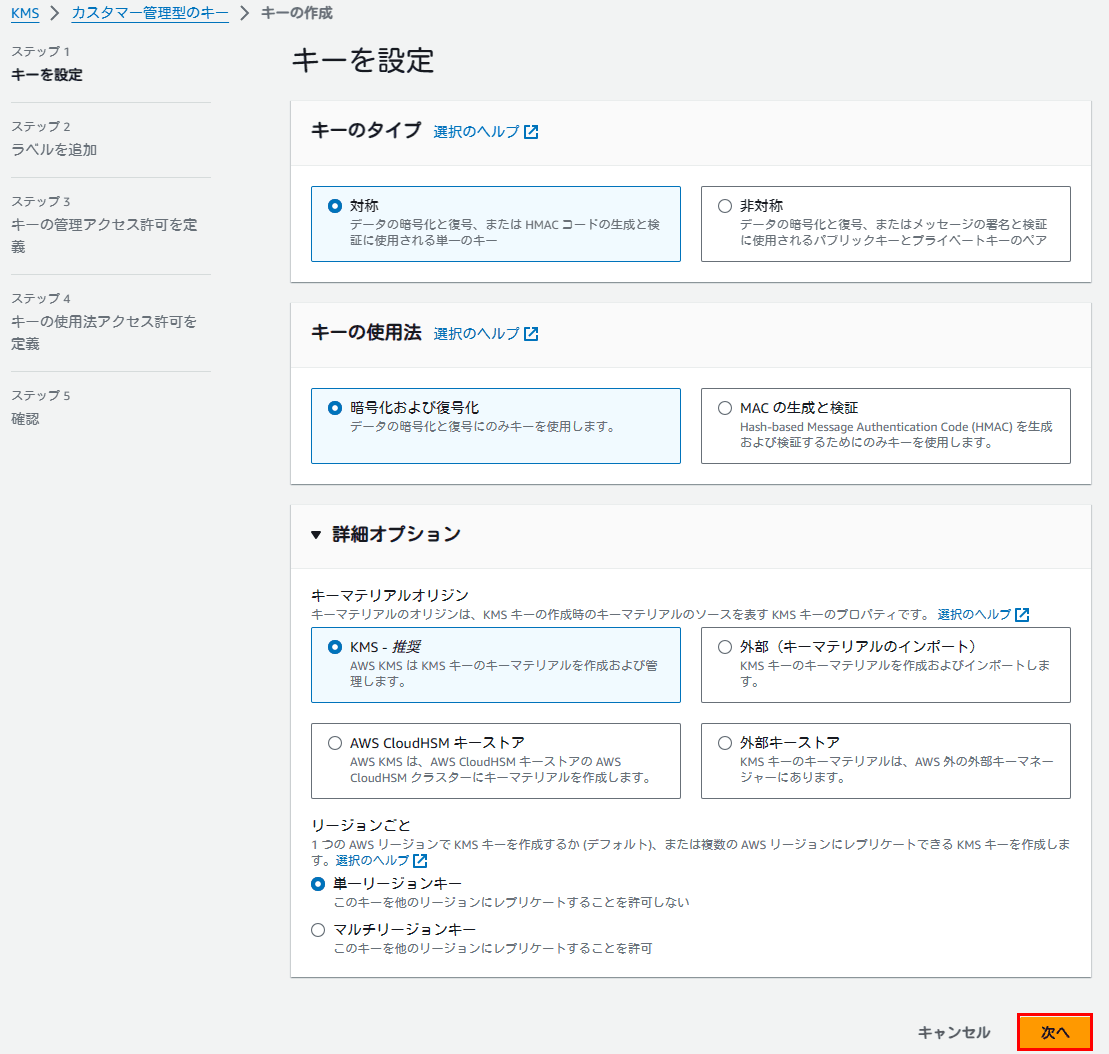The width and height of the screenshot is (1109, 1054).
Task: Click the キーマテリアルオリジン label
Action: coord(390,595)
